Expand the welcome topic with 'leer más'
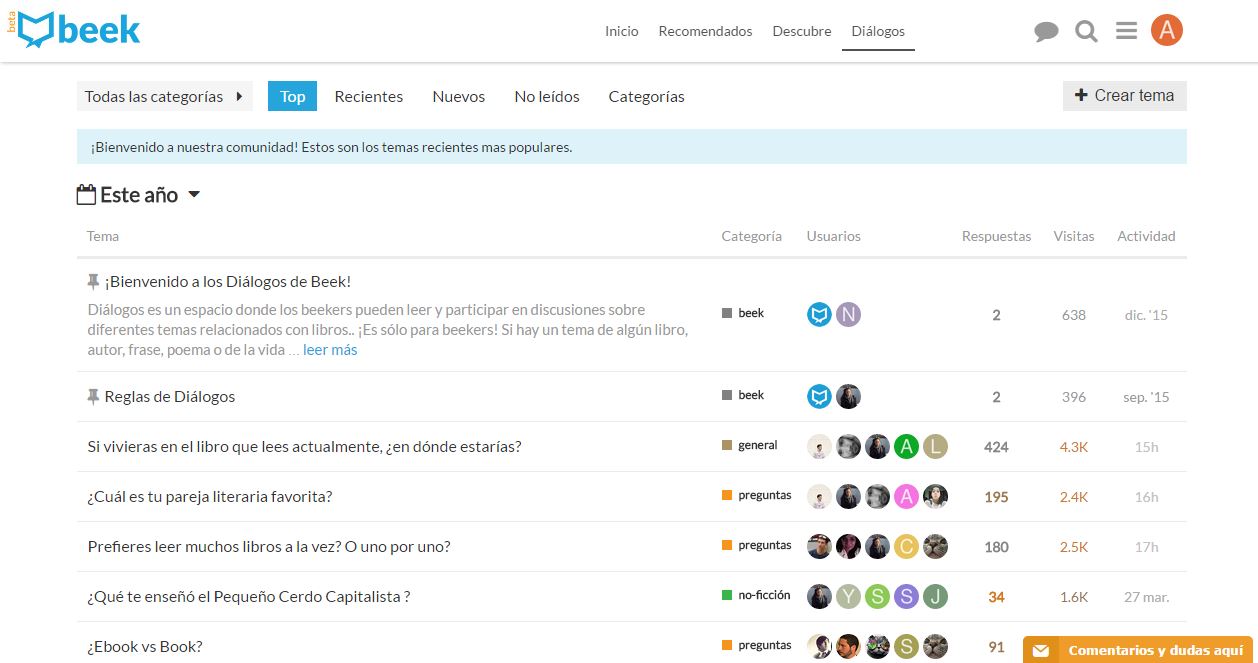The height and width of the screenshot is (663, 1258). click(330, 350)
